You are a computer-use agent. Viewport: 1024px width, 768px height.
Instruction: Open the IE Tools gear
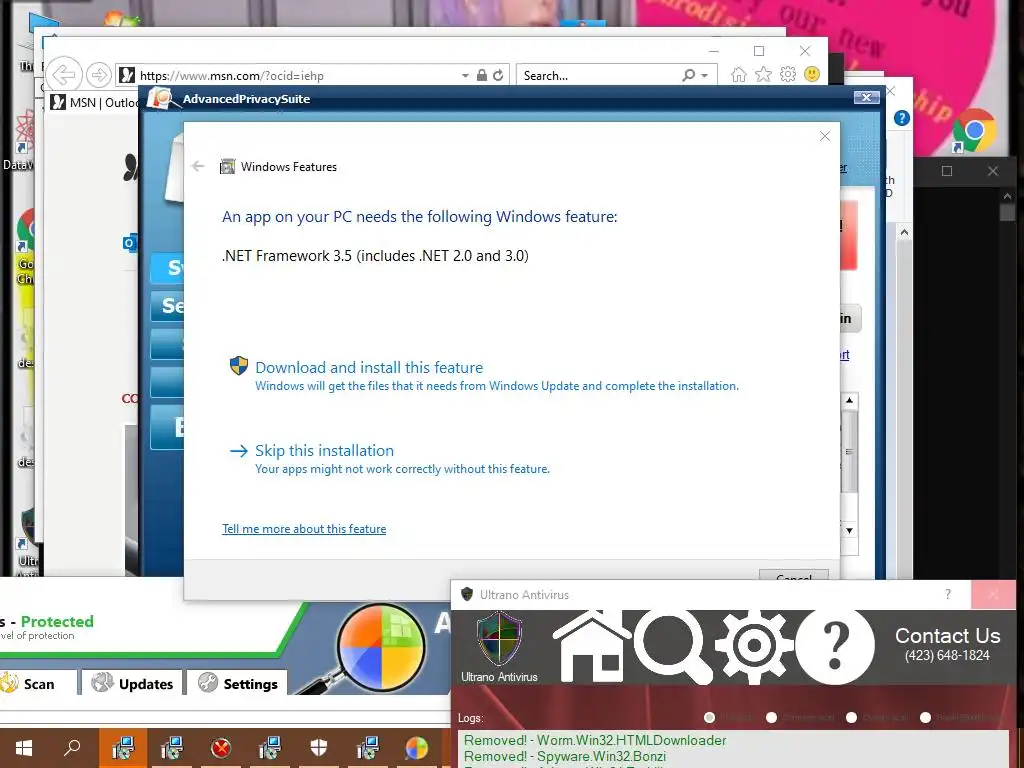coord(788,74)
